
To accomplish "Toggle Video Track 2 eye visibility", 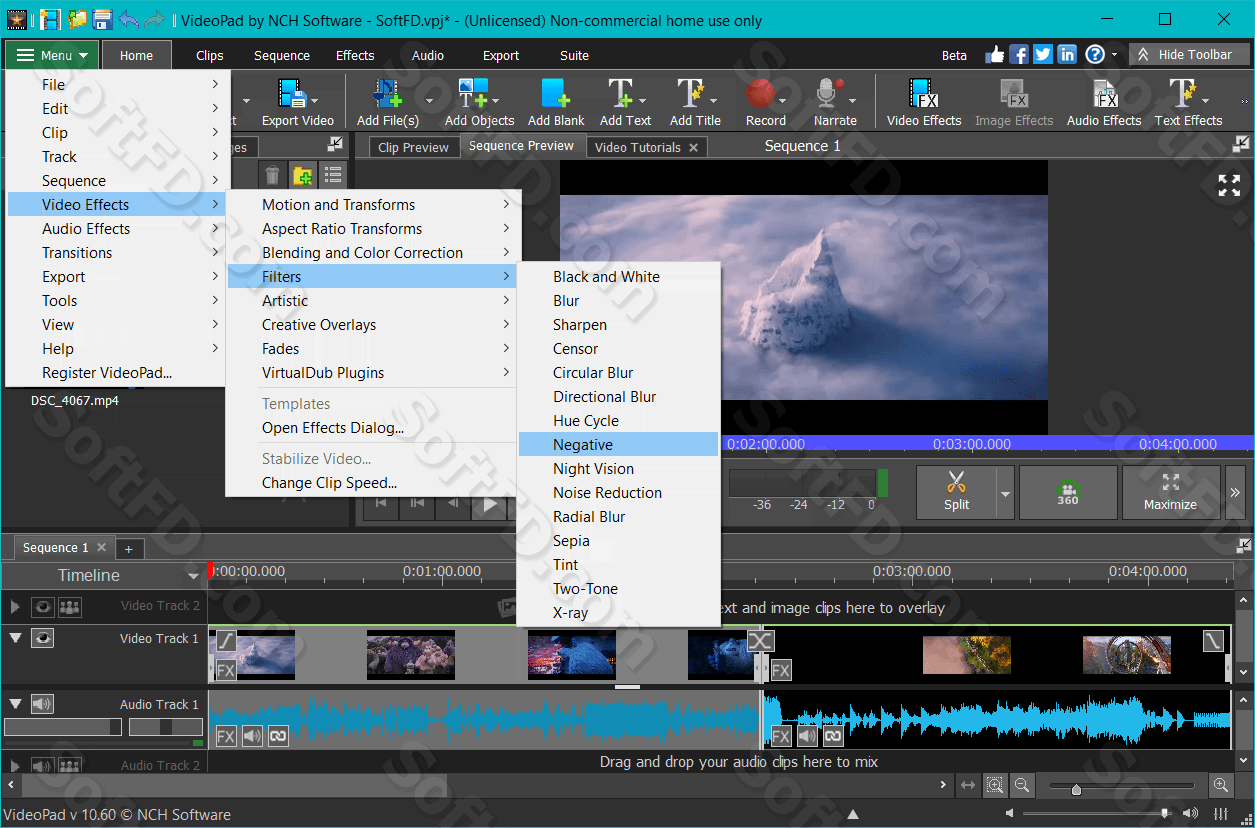I will coord(42,606).
